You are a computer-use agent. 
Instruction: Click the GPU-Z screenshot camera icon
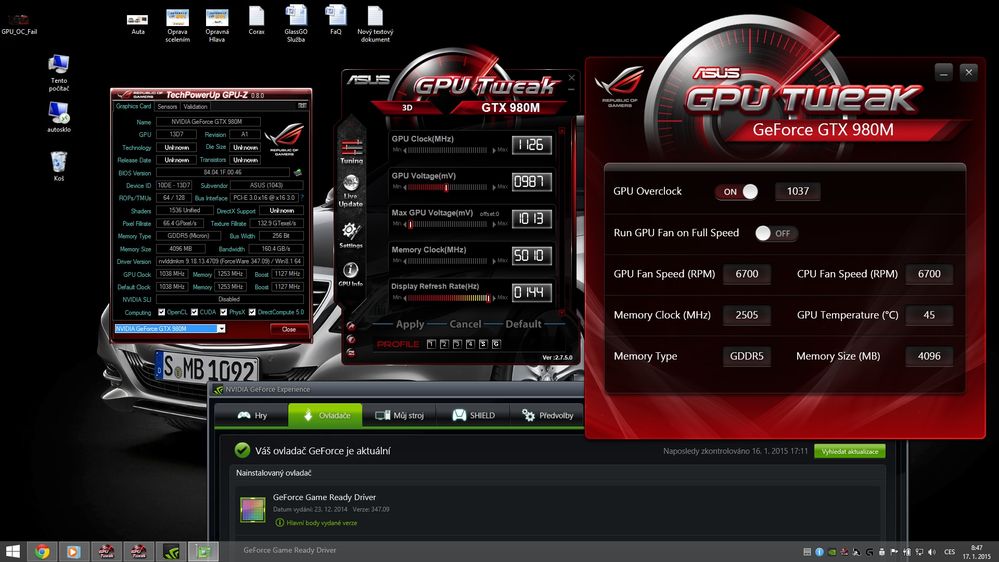(302, 106)
